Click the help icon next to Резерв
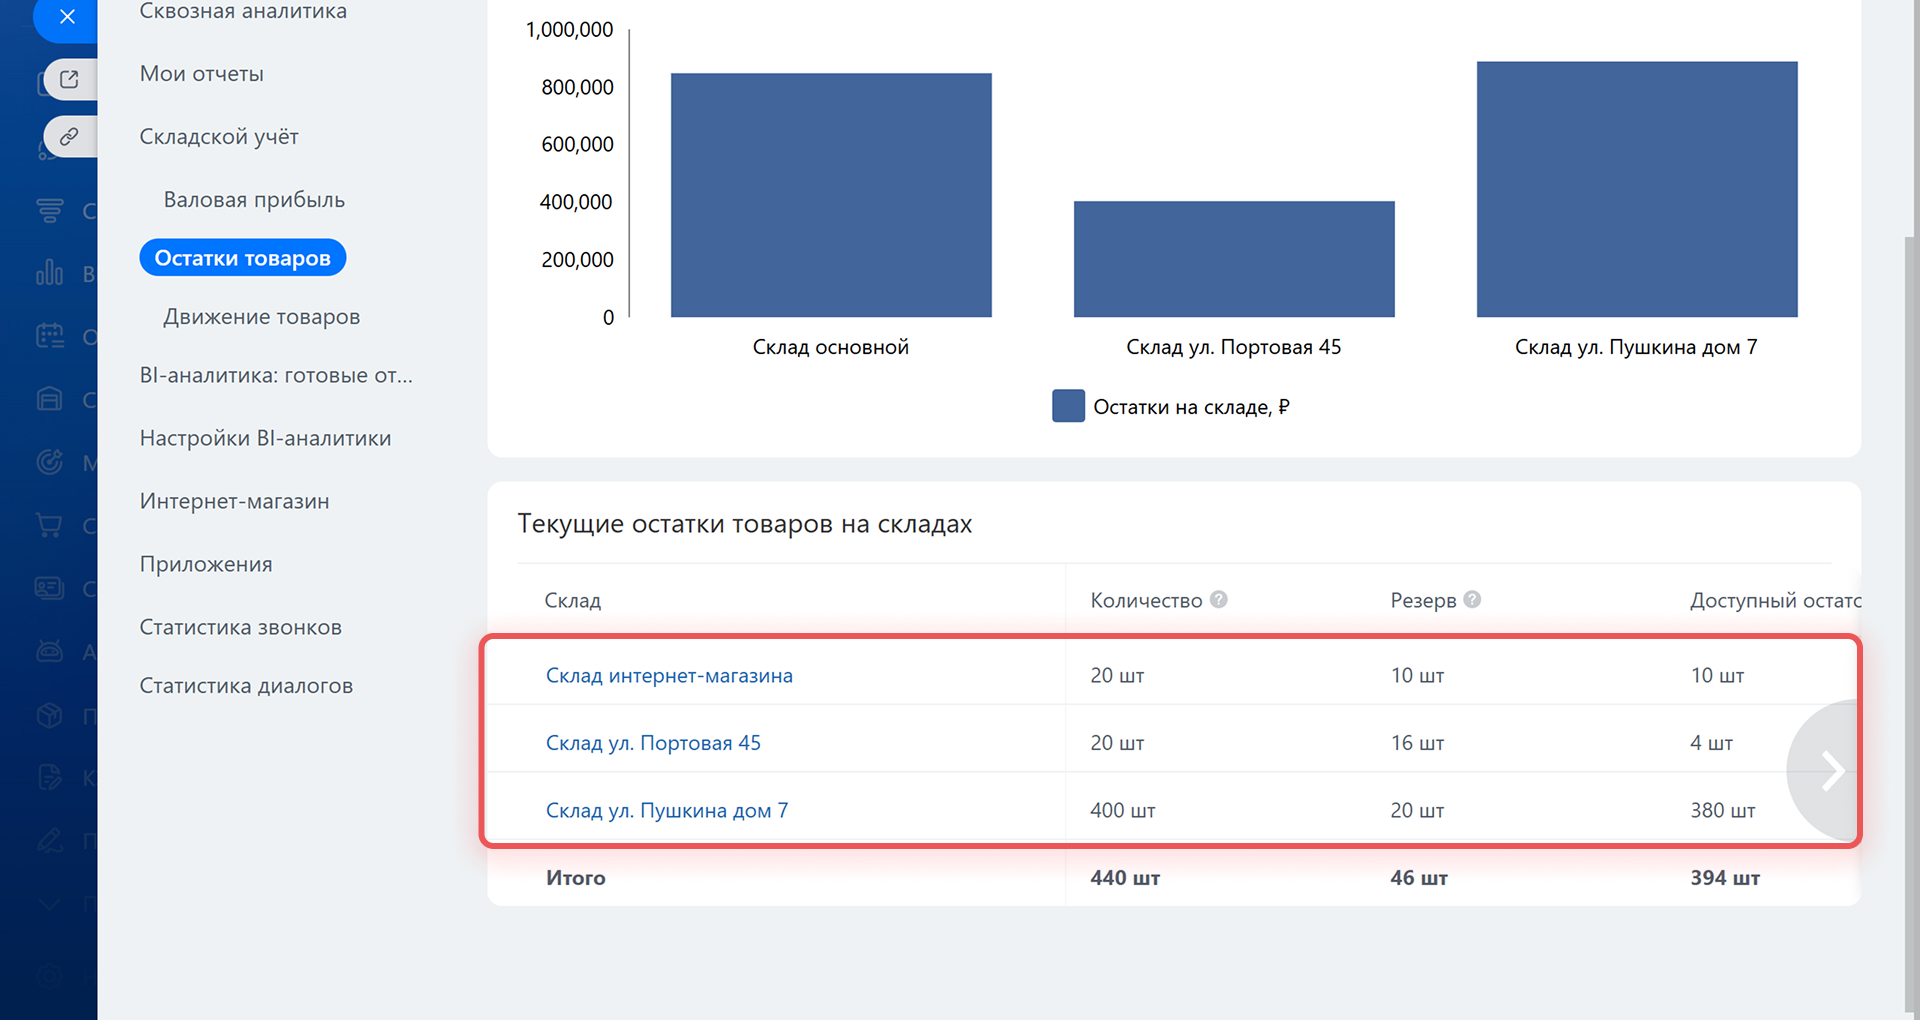The image size is (1920, 1020). pyautogui.click(x=1472, y=599)
